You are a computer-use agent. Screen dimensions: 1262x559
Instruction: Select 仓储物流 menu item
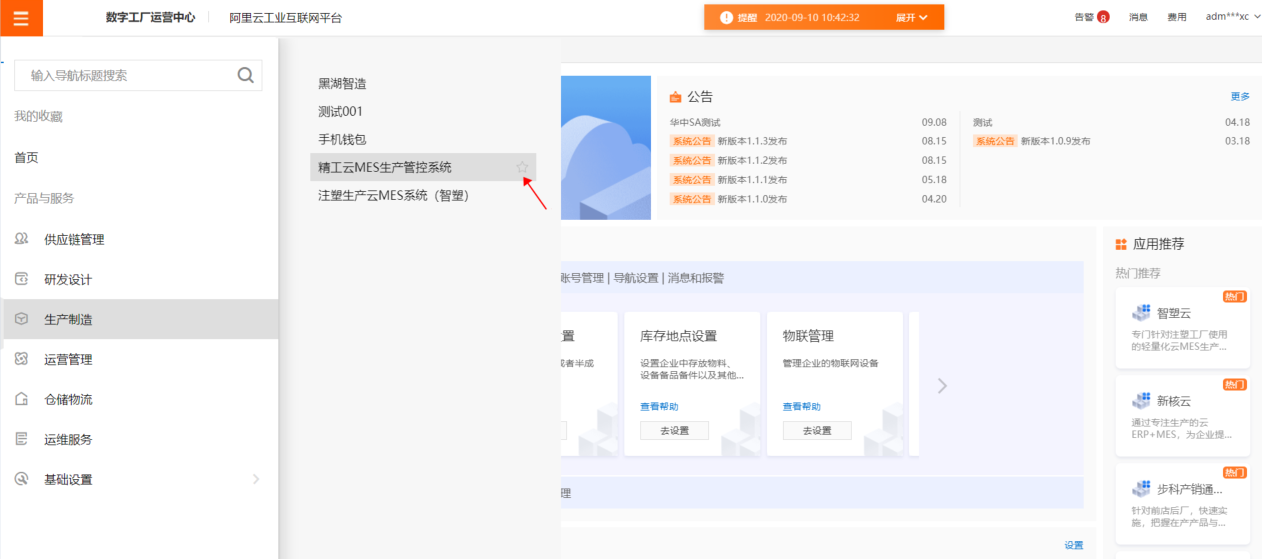139,399
